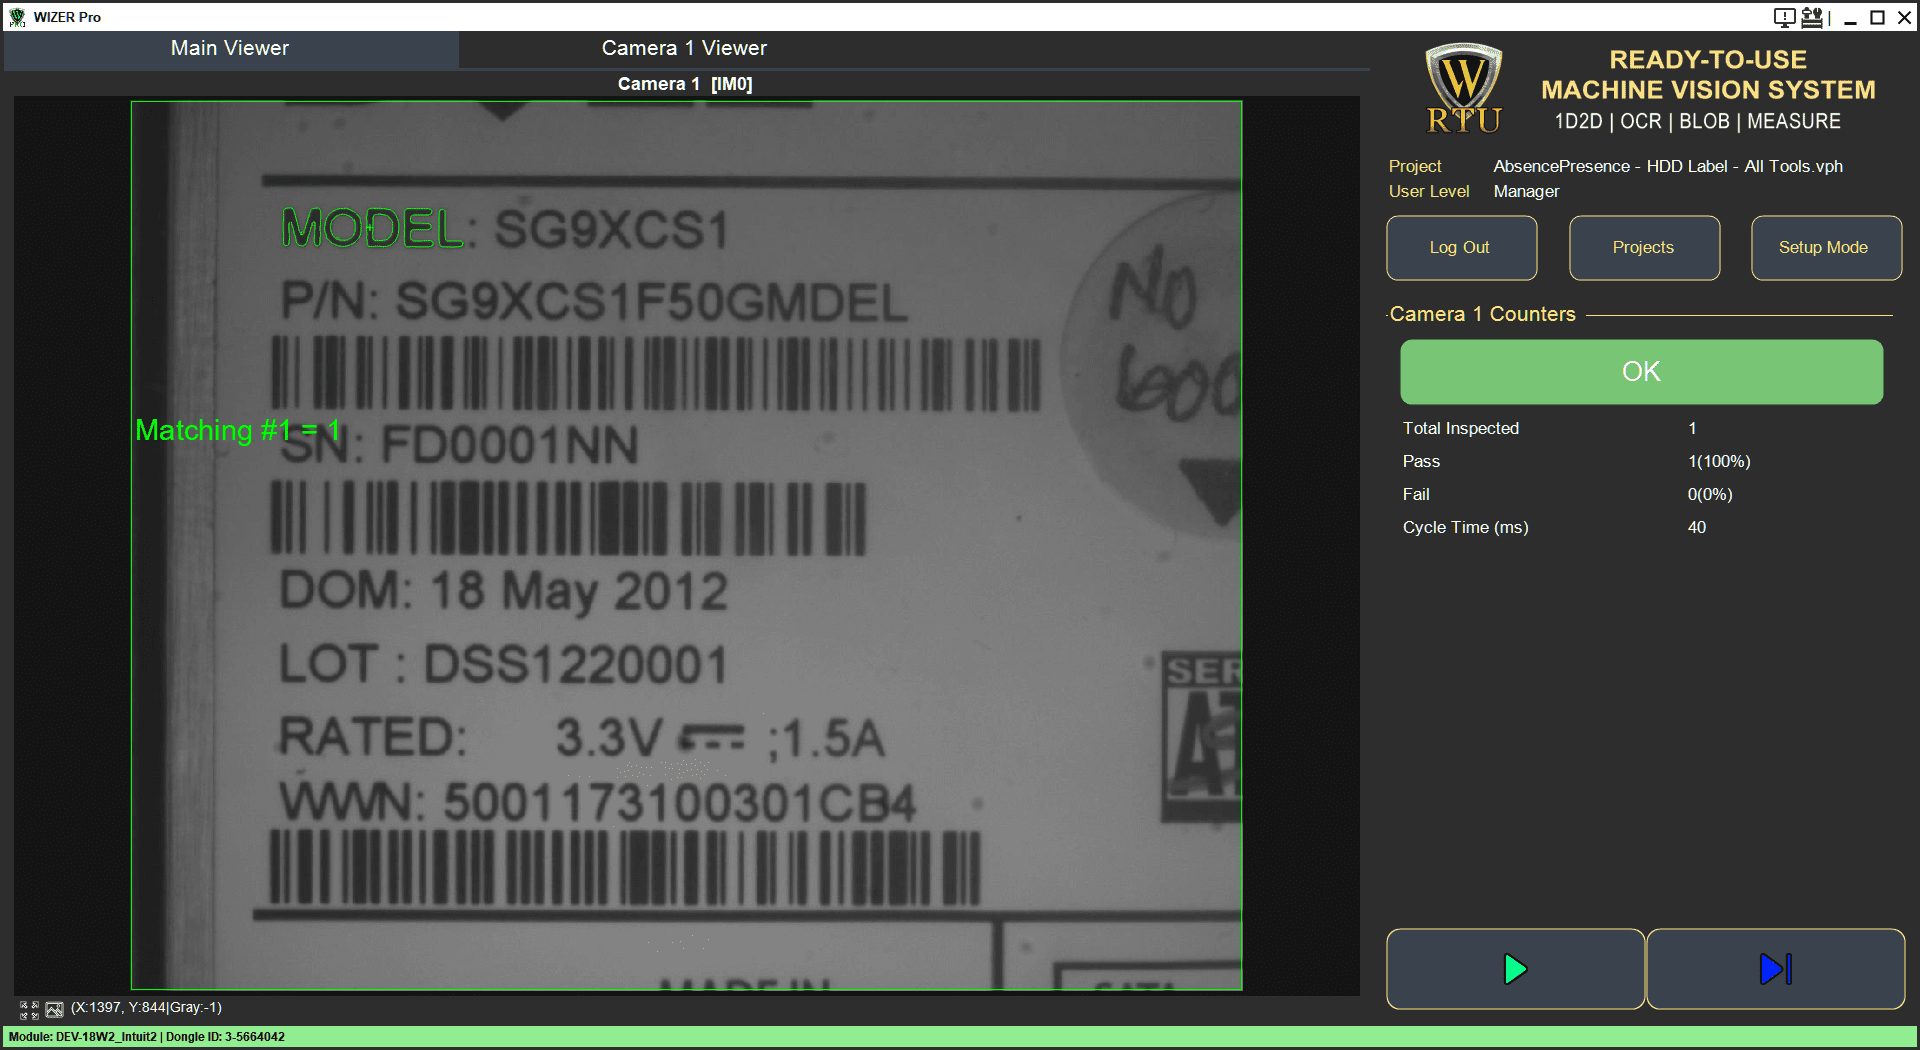Image resolution: width=1920 pixels, height=1050 pixels.
Task: Click the 'Fail' counter label
Action: [x=1416, y=494]
